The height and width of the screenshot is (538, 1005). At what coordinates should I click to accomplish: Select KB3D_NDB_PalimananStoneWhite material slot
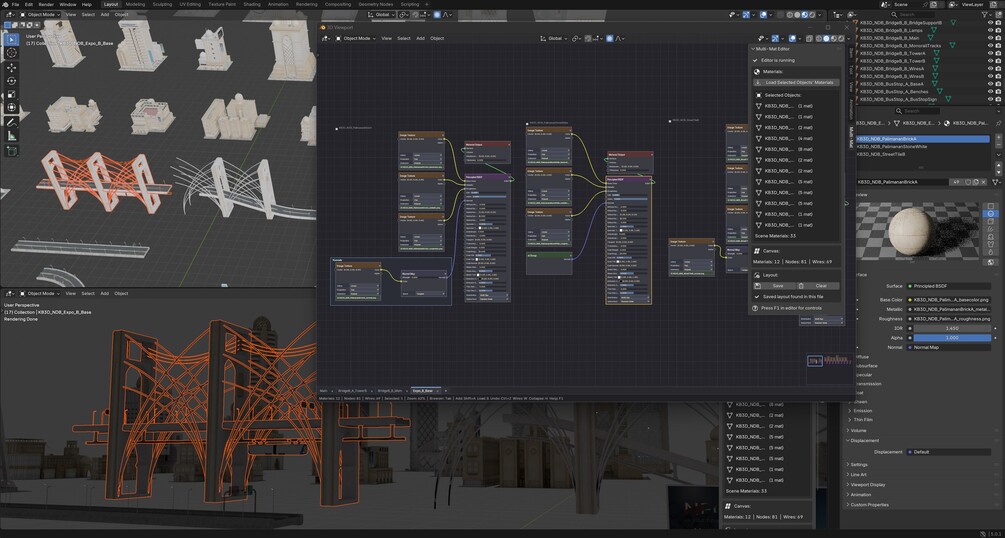(891, 147)
